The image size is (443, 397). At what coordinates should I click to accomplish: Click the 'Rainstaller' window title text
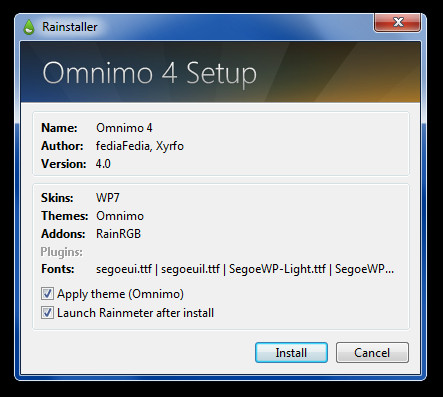70,27
